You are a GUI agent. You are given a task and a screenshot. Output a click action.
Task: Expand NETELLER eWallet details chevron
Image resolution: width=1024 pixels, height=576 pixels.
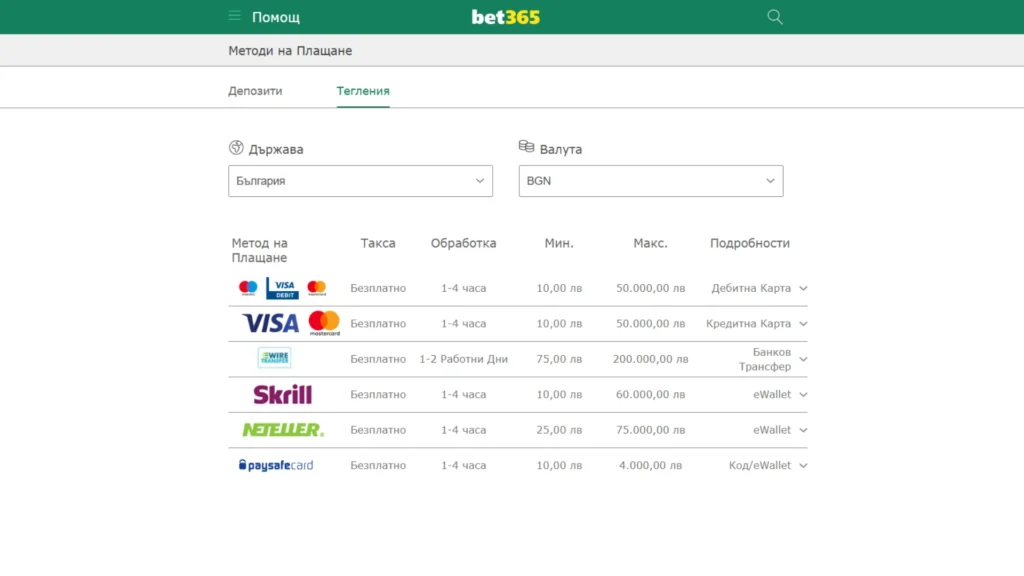coord(803,430)
